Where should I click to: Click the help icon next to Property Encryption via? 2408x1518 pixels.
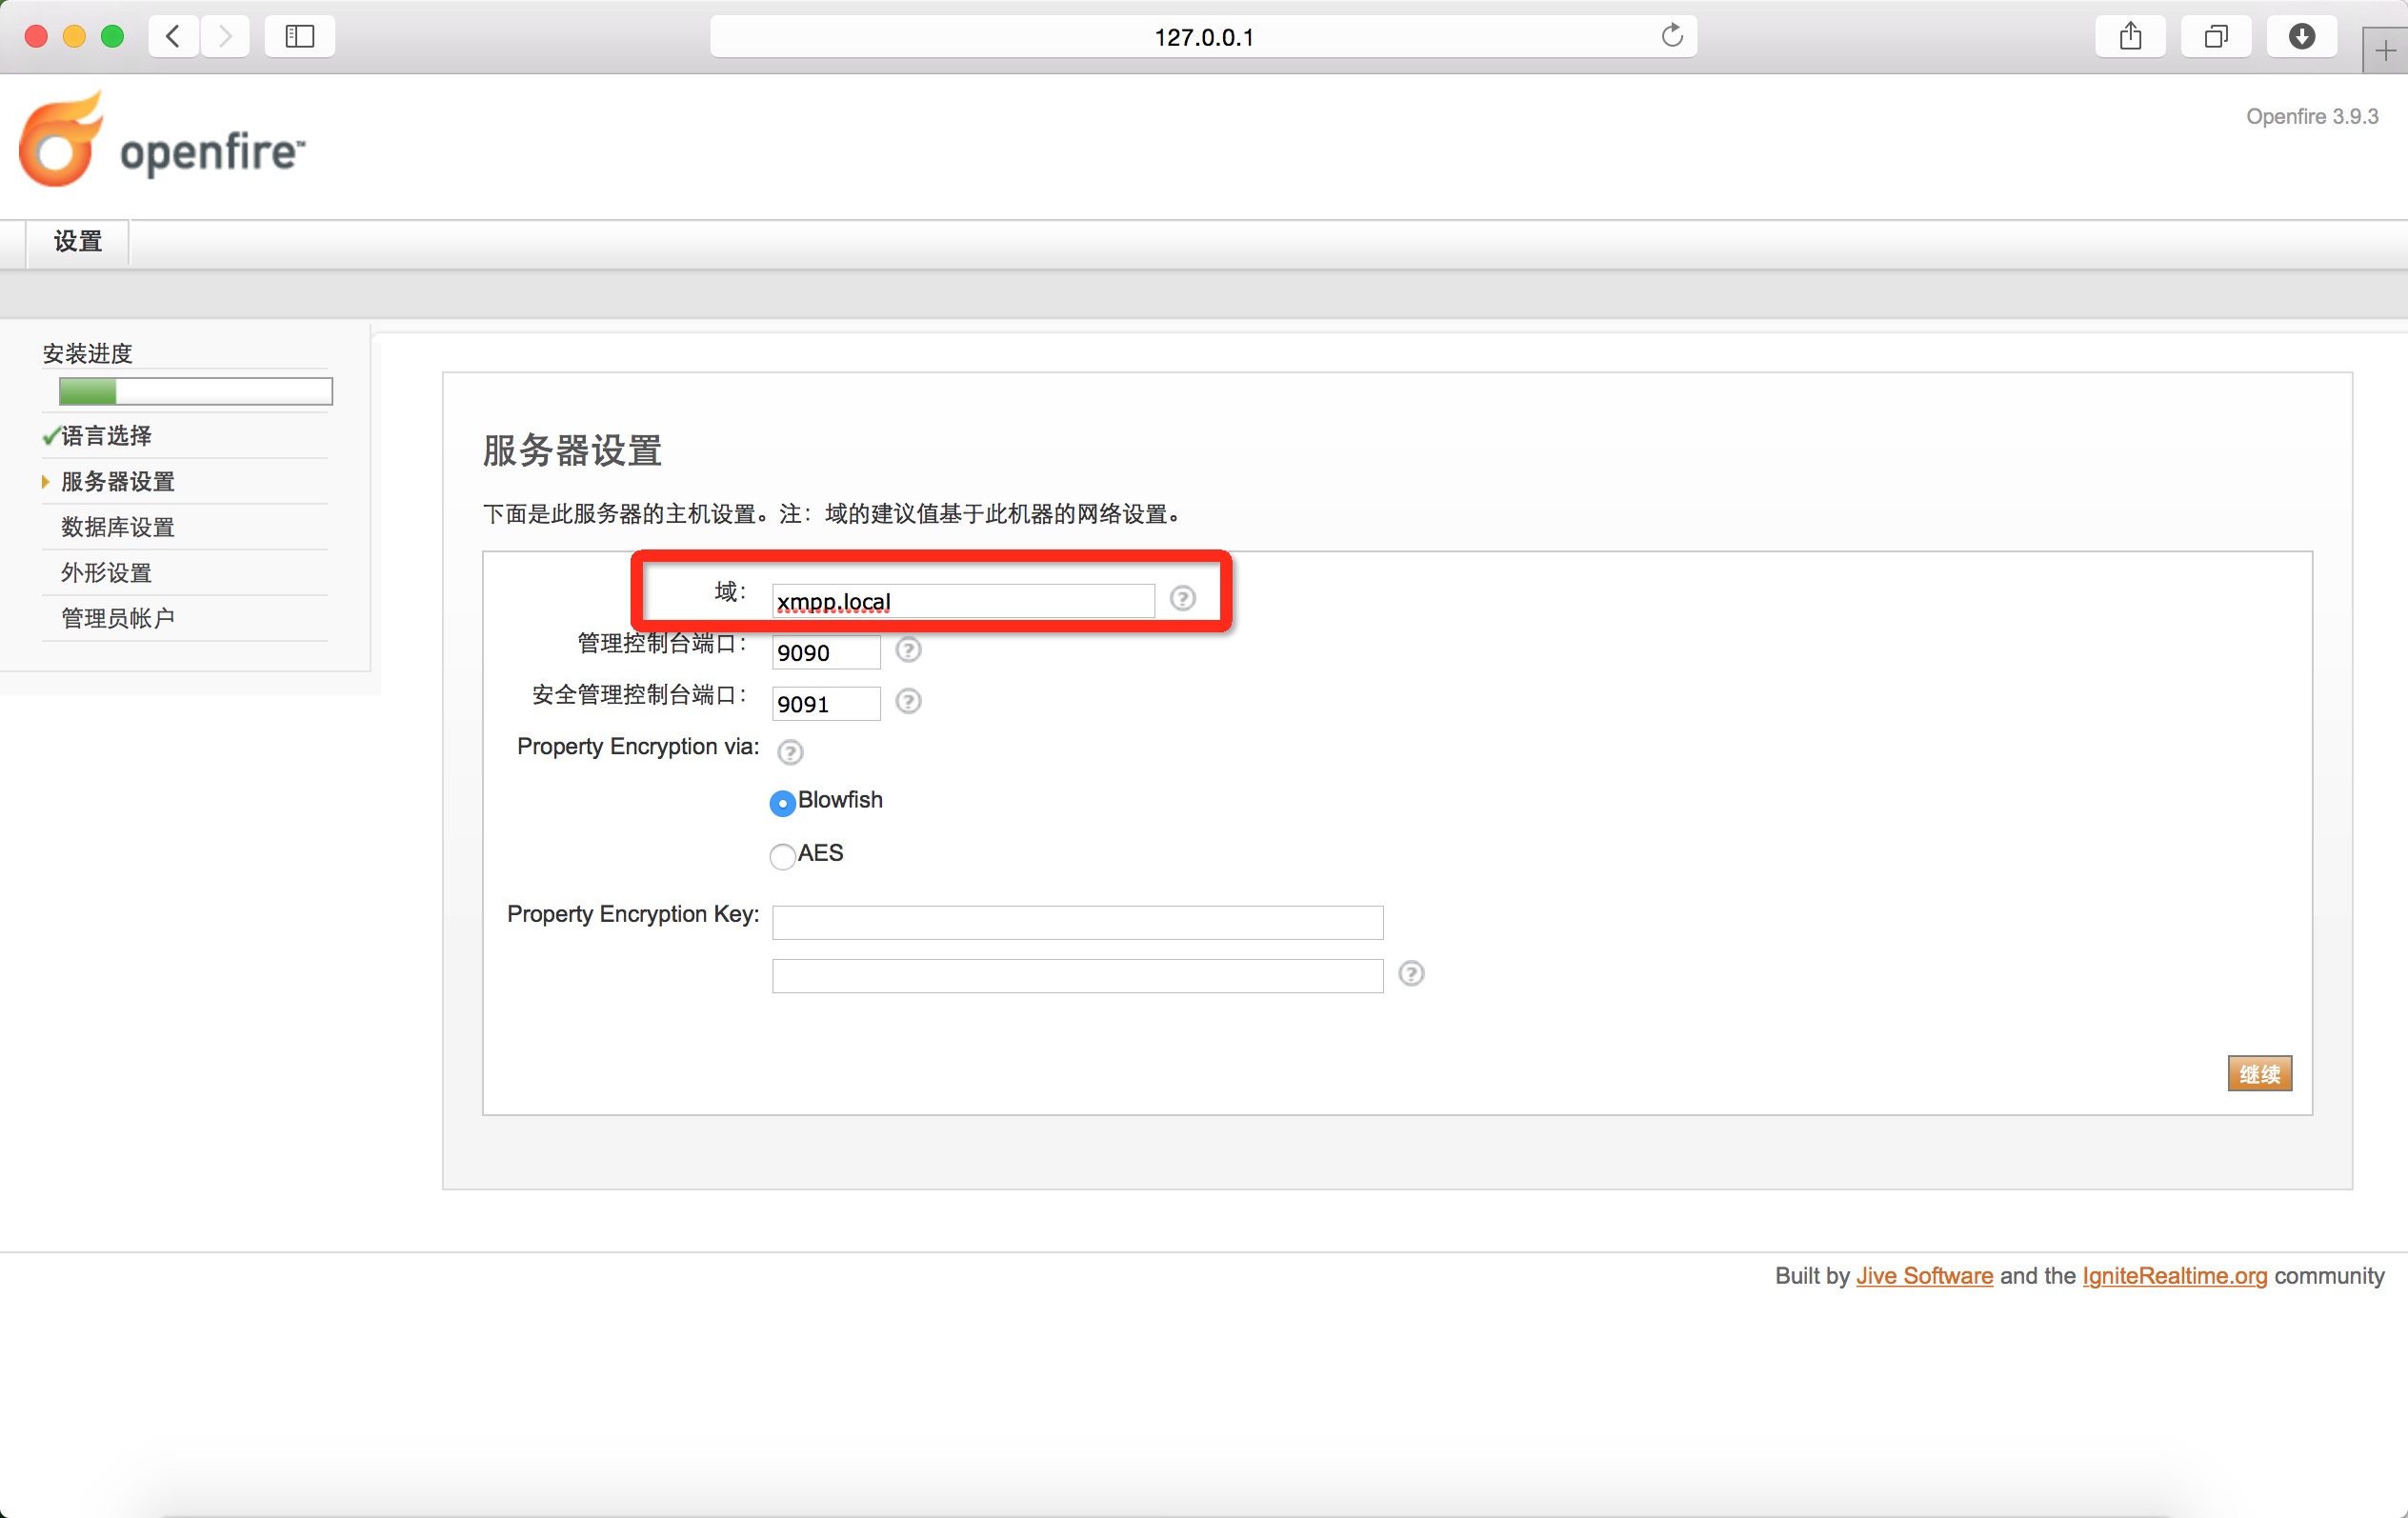pos(790,752)
